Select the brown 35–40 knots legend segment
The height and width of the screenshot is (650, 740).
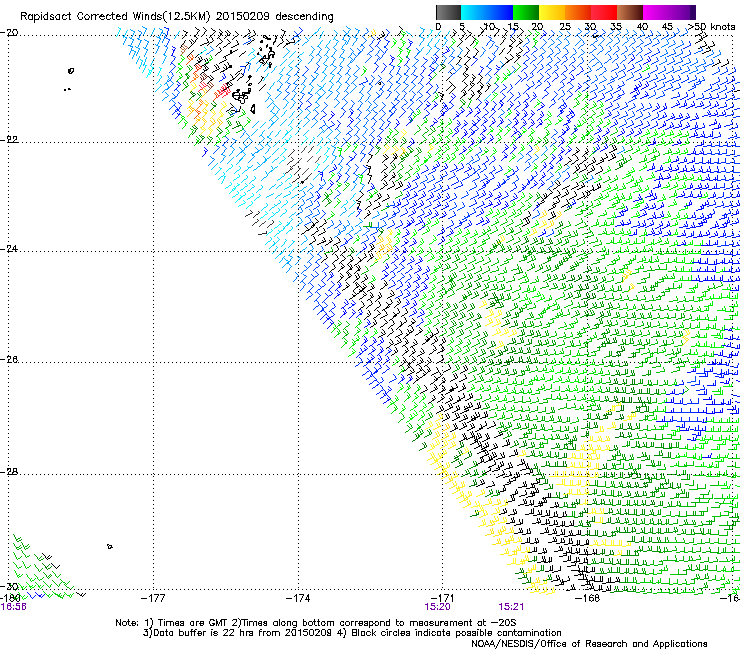(630, 12)
